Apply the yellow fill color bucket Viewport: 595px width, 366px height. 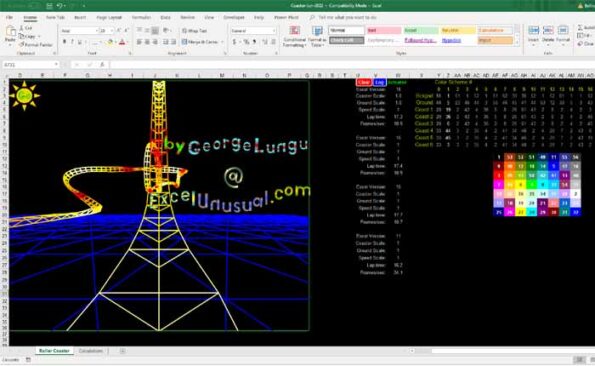point(110,42)
